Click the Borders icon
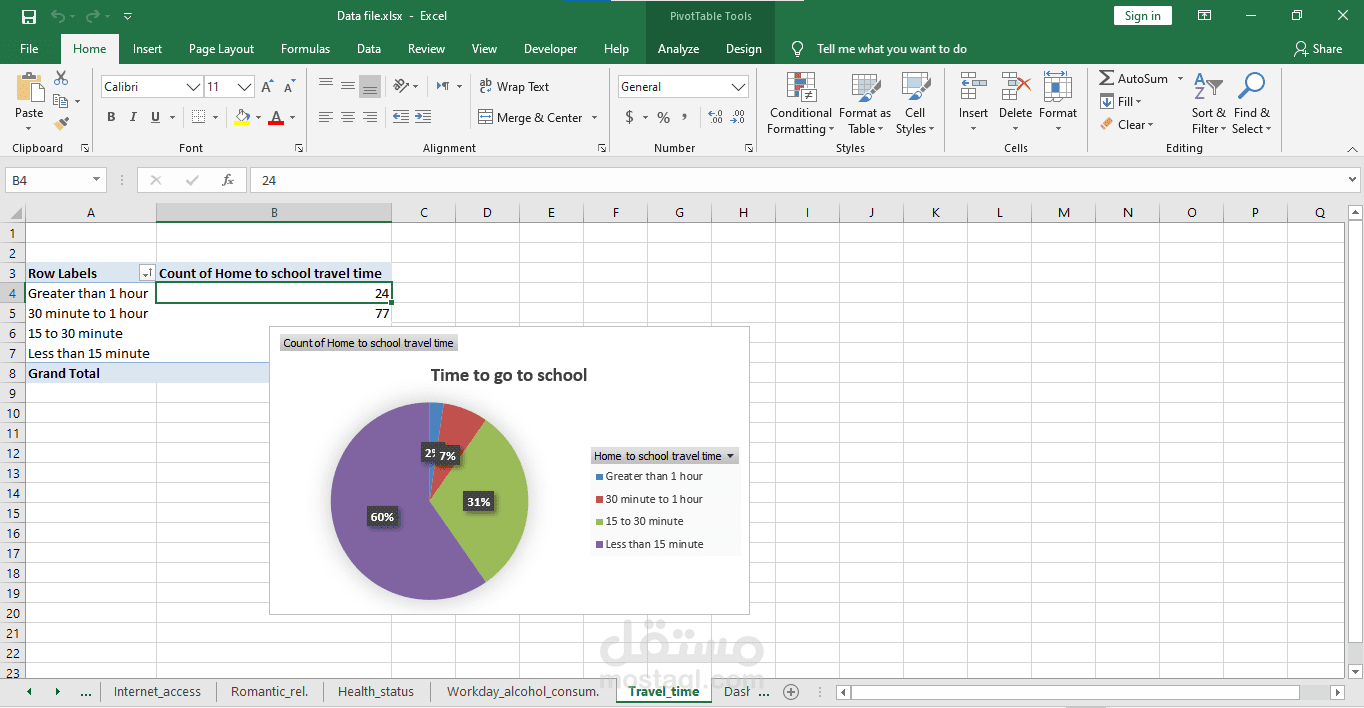The image size is (1364, 708). coord(198,117)
